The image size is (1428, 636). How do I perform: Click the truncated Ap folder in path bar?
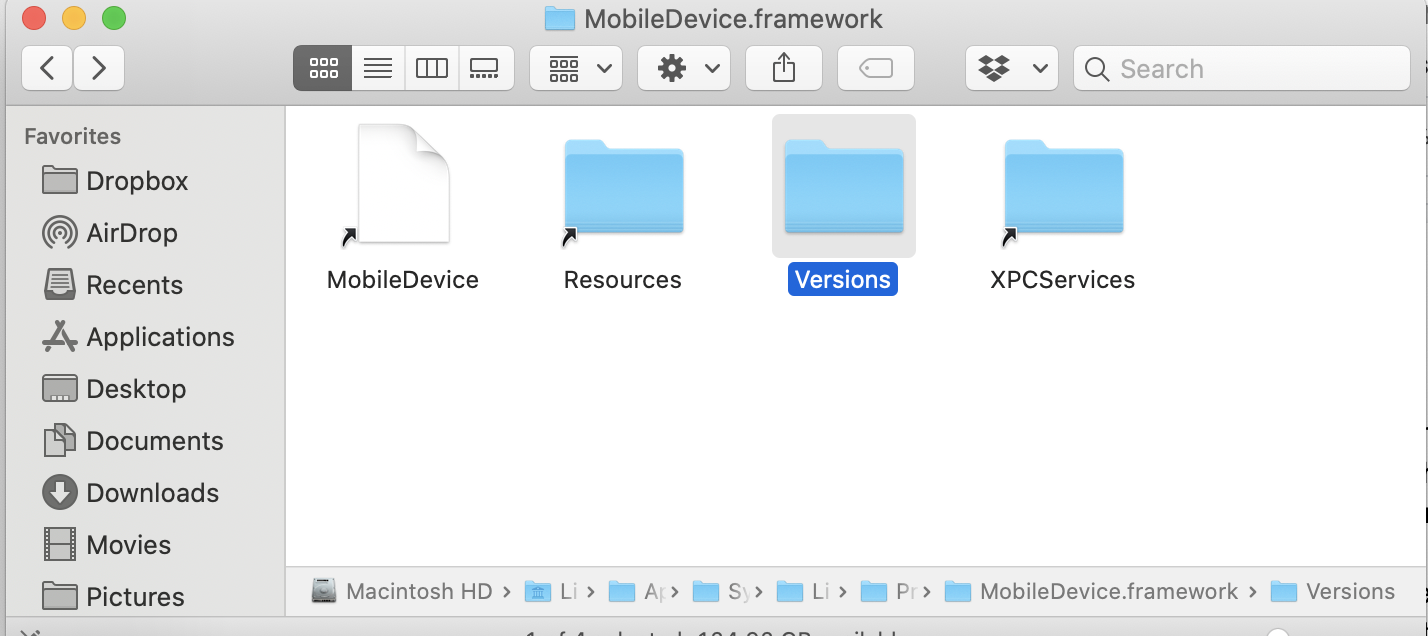point(637,592)
